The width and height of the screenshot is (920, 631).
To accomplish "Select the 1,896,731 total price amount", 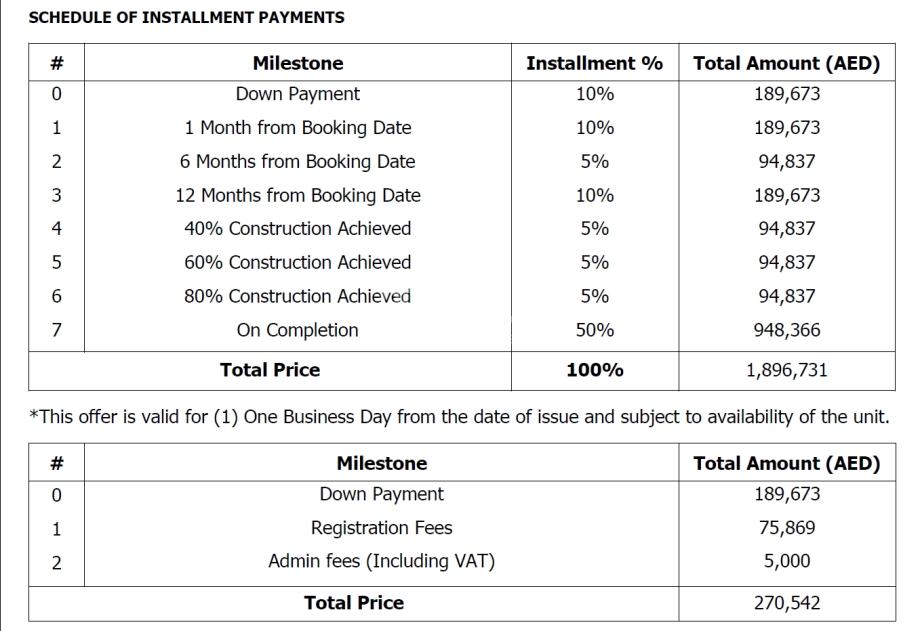I will 786,370.
